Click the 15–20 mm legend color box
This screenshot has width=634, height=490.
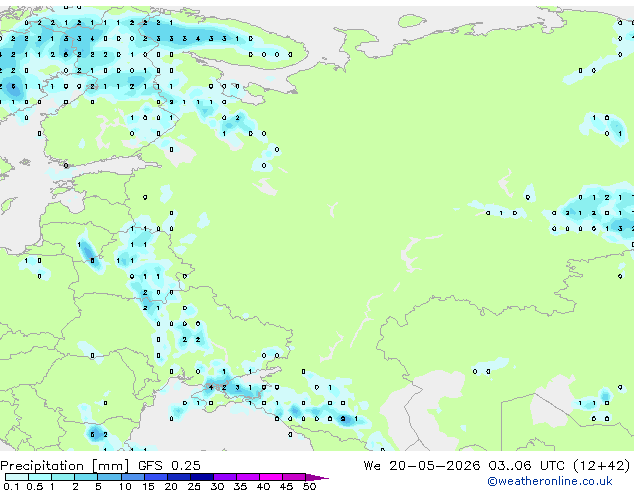(x=156, y=477)
